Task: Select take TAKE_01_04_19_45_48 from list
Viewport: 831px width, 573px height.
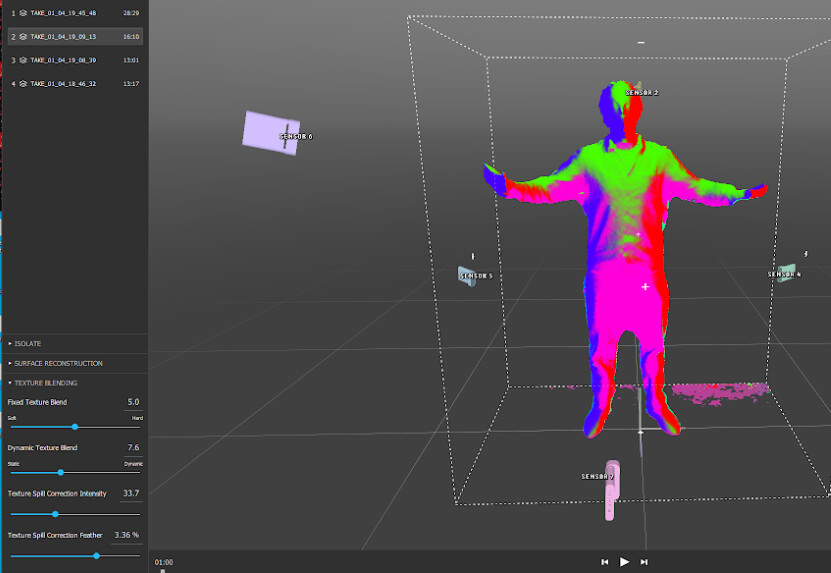Action: 64,14
